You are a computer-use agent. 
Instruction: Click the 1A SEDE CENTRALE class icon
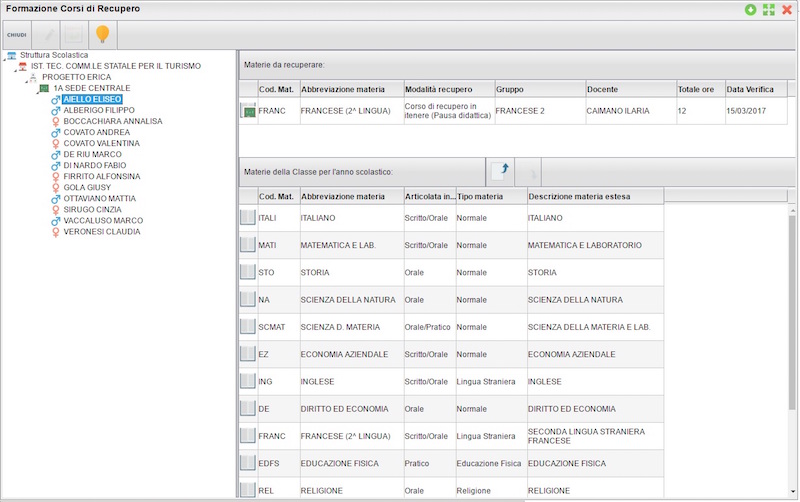pyautogui.click(x=44, y=88)
